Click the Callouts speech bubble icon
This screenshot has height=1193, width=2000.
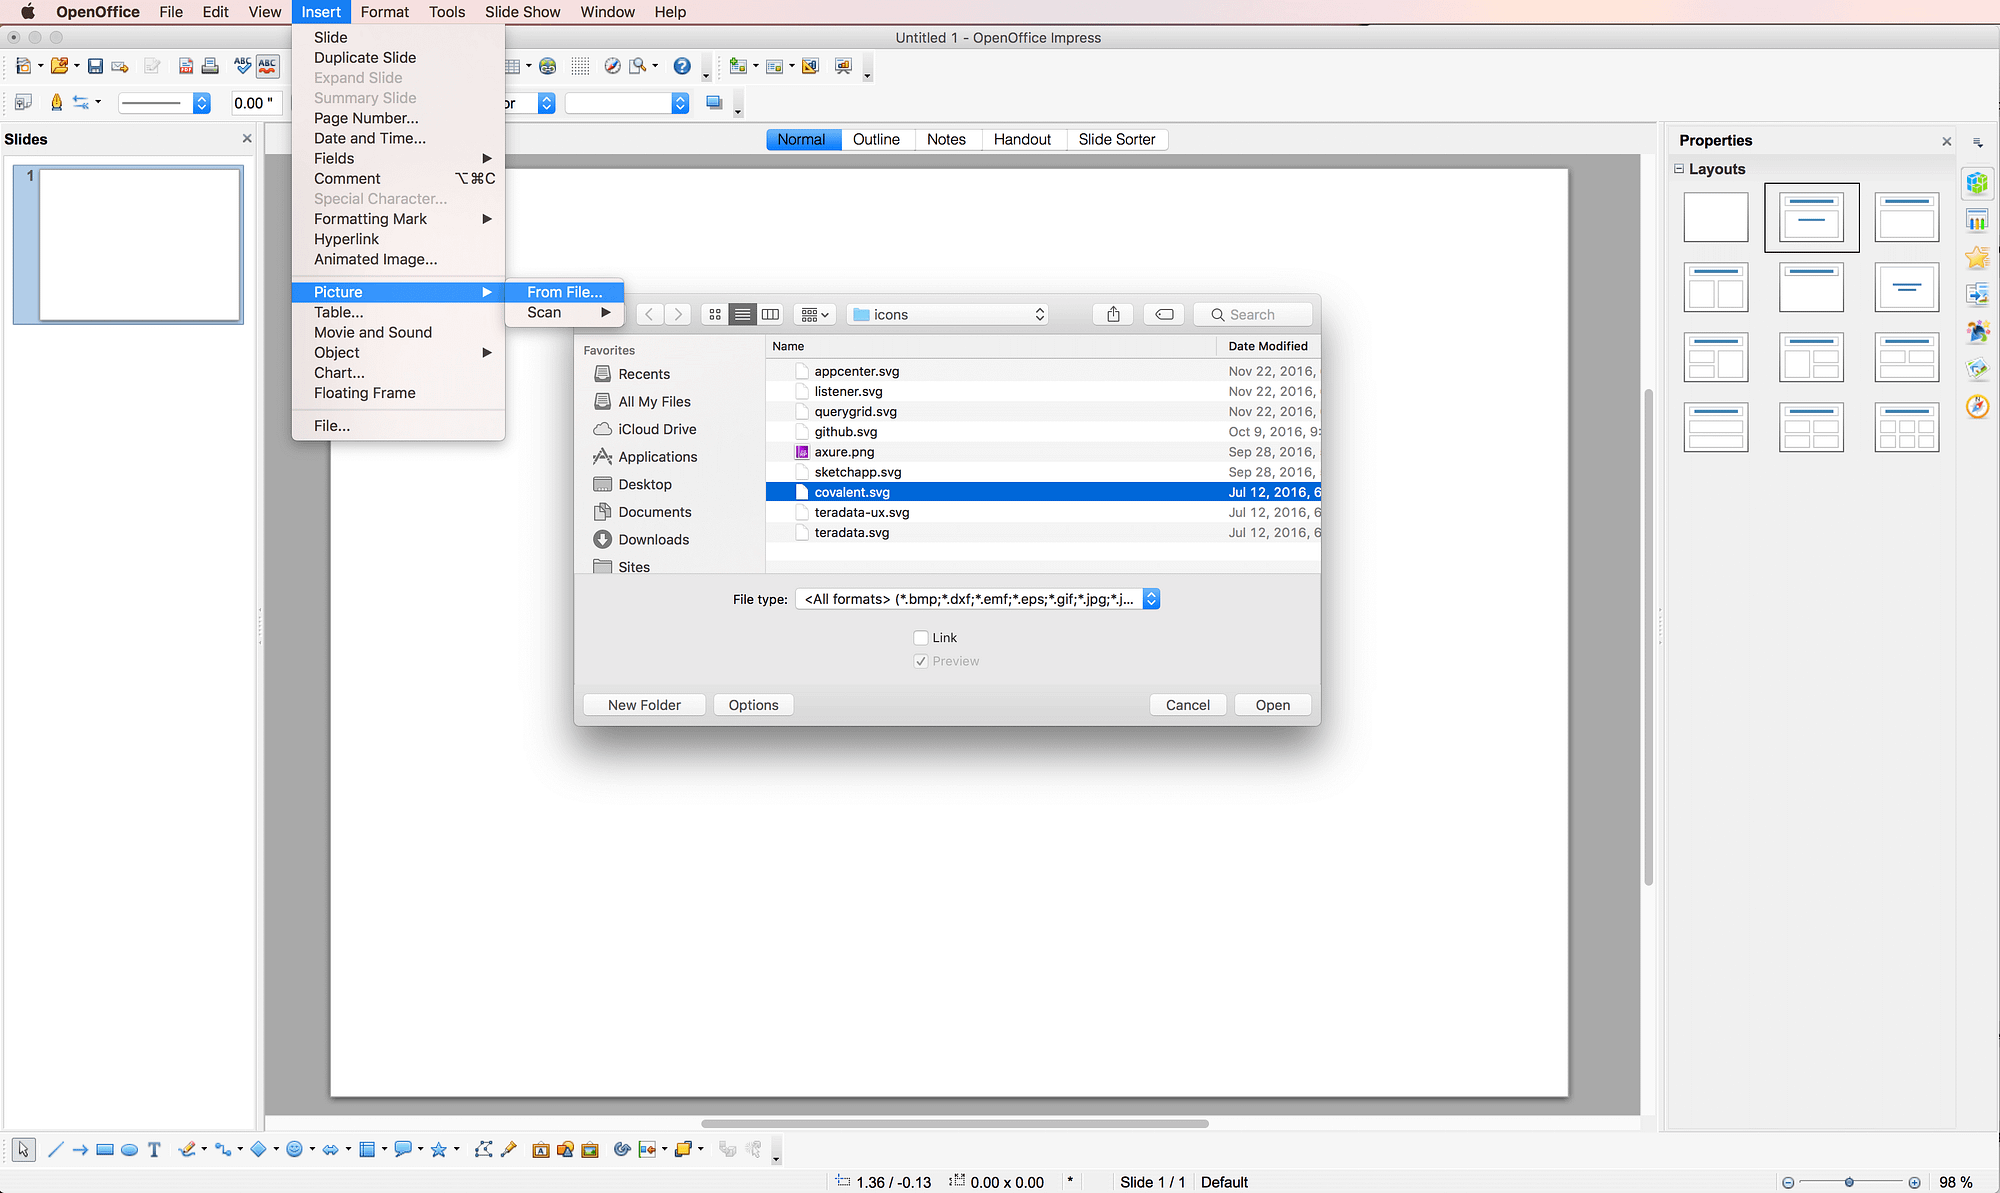pyautogui.click(x=402, y=1150)
